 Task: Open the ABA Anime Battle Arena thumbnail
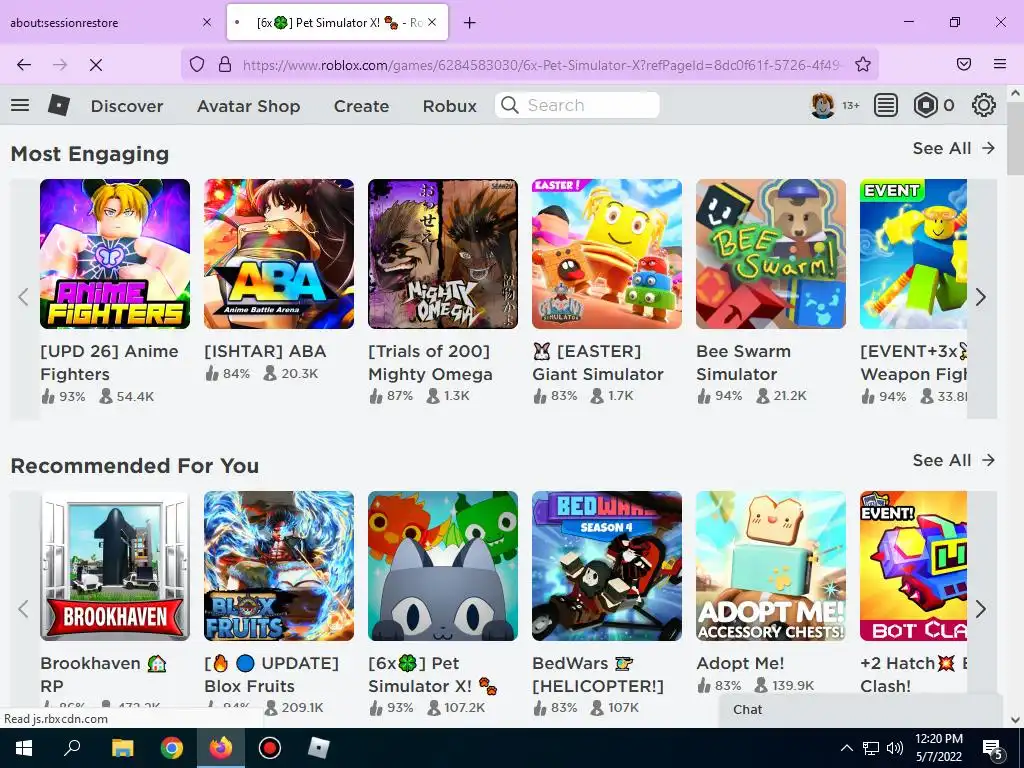point(279,254)
